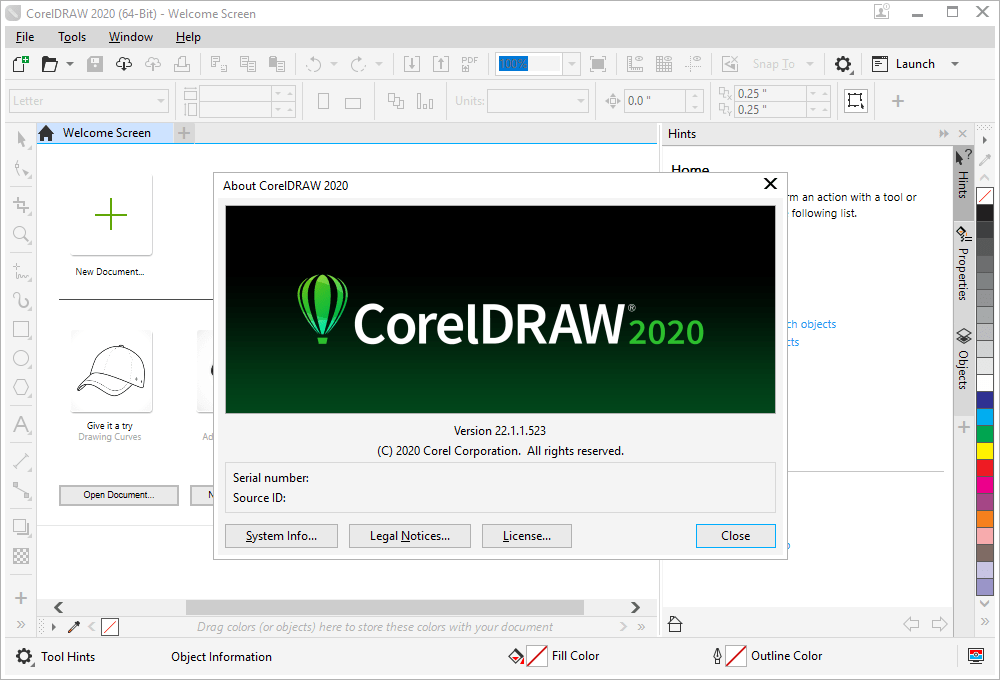The height and width of the screenshot is (680, 1000).
Task: Click the License button
Action: pyautogui.click(x=527, y=536)
